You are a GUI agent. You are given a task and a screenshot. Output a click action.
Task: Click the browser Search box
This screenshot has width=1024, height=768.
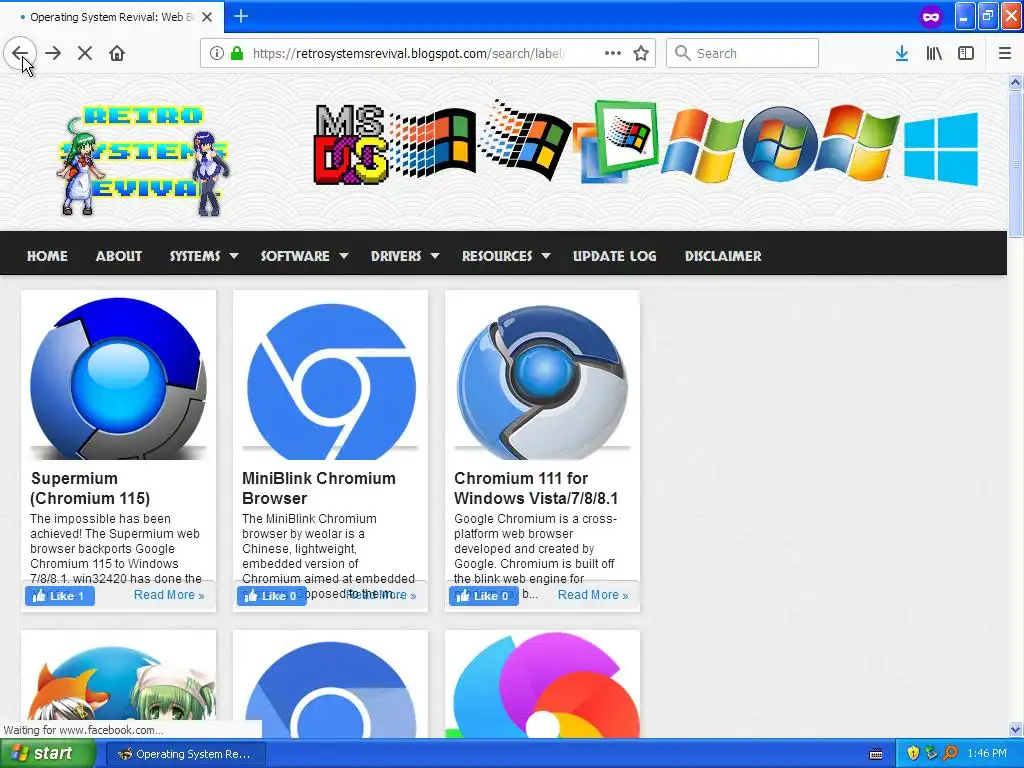(x=743, y=53)
